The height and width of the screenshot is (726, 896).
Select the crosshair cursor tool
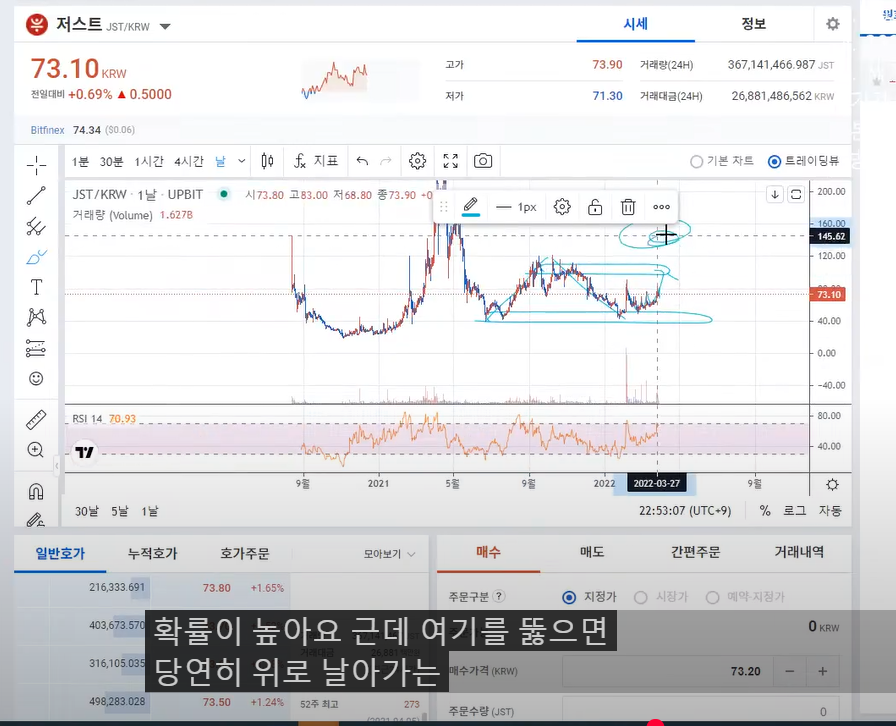(x=36, y=165)
